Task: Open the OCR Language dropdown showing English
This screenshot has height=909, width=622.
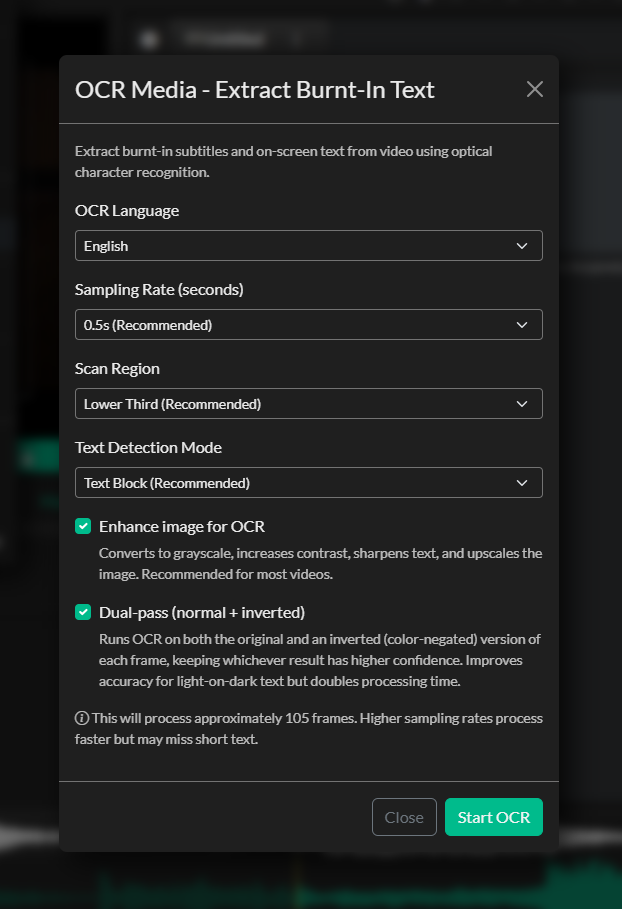Action: coord(308,245)
